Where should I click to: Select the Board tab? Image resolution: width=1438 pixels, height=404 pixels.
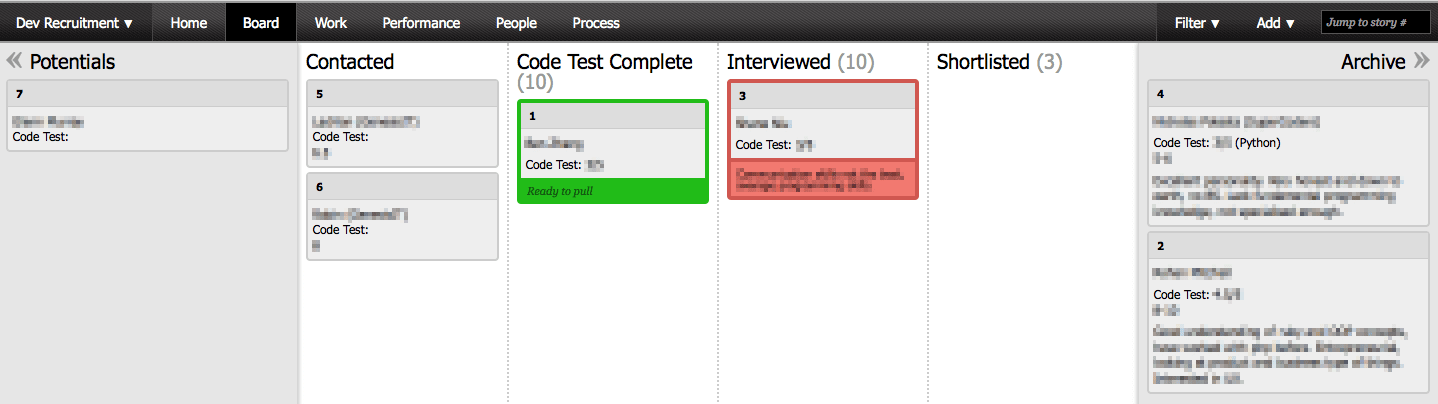point(261,22)
